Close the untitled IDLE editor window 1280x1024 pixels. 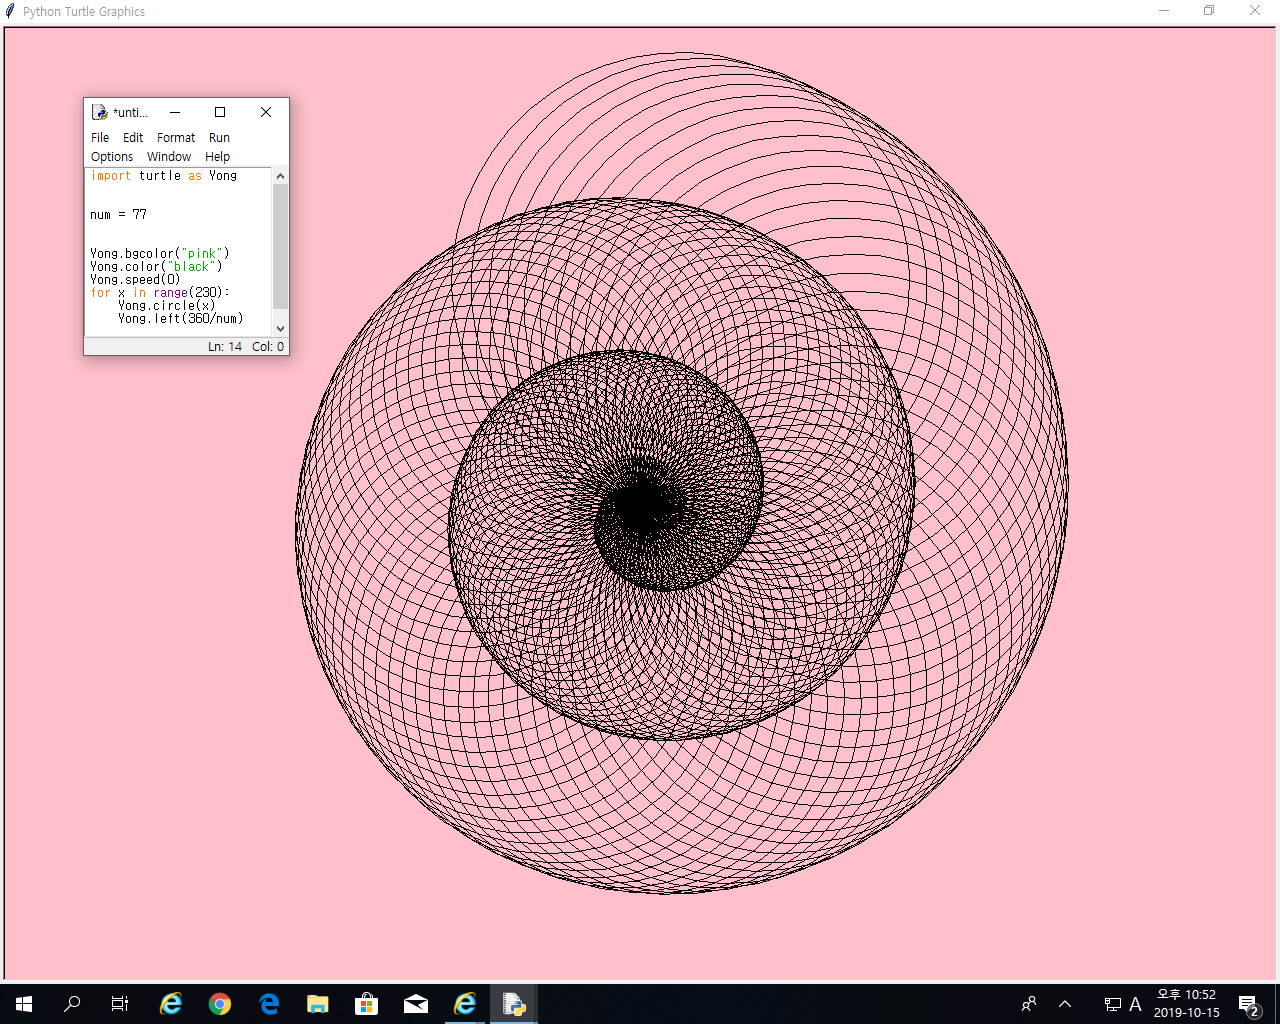[x=266, y=112]
